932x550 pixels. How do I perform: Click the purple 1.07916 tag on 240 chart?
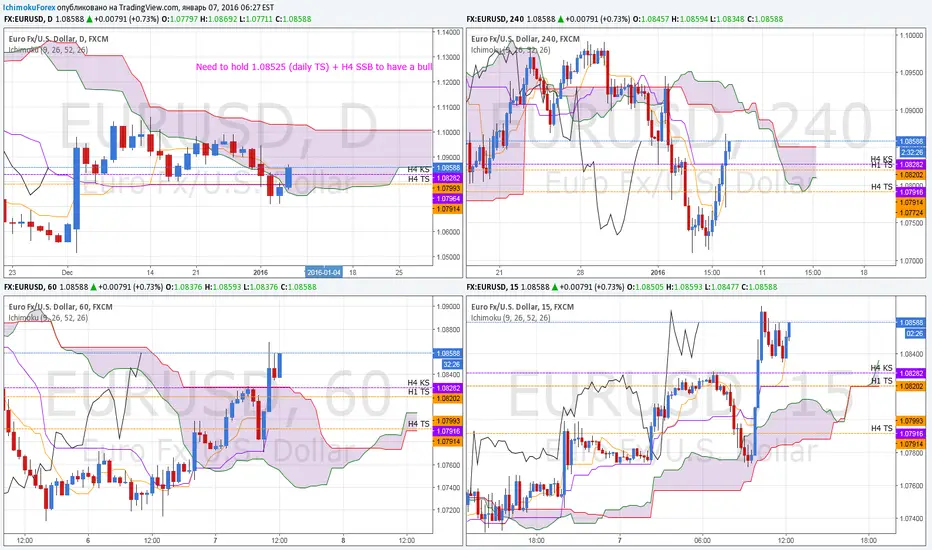pyautogui.click(x=911, y=192)
